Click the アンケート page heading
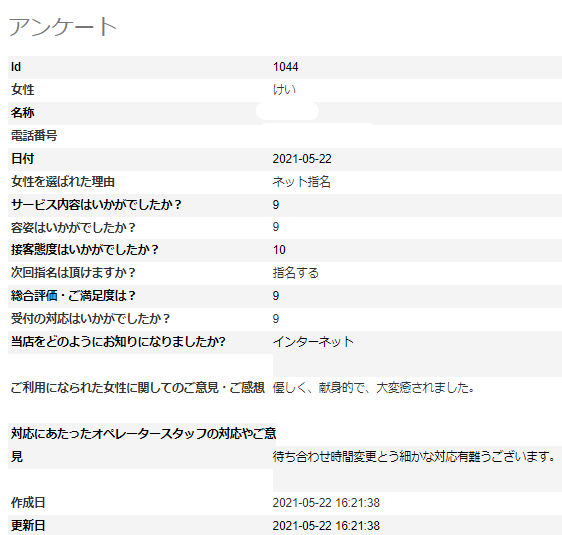562x535 pixels. (x=63, y=27)
